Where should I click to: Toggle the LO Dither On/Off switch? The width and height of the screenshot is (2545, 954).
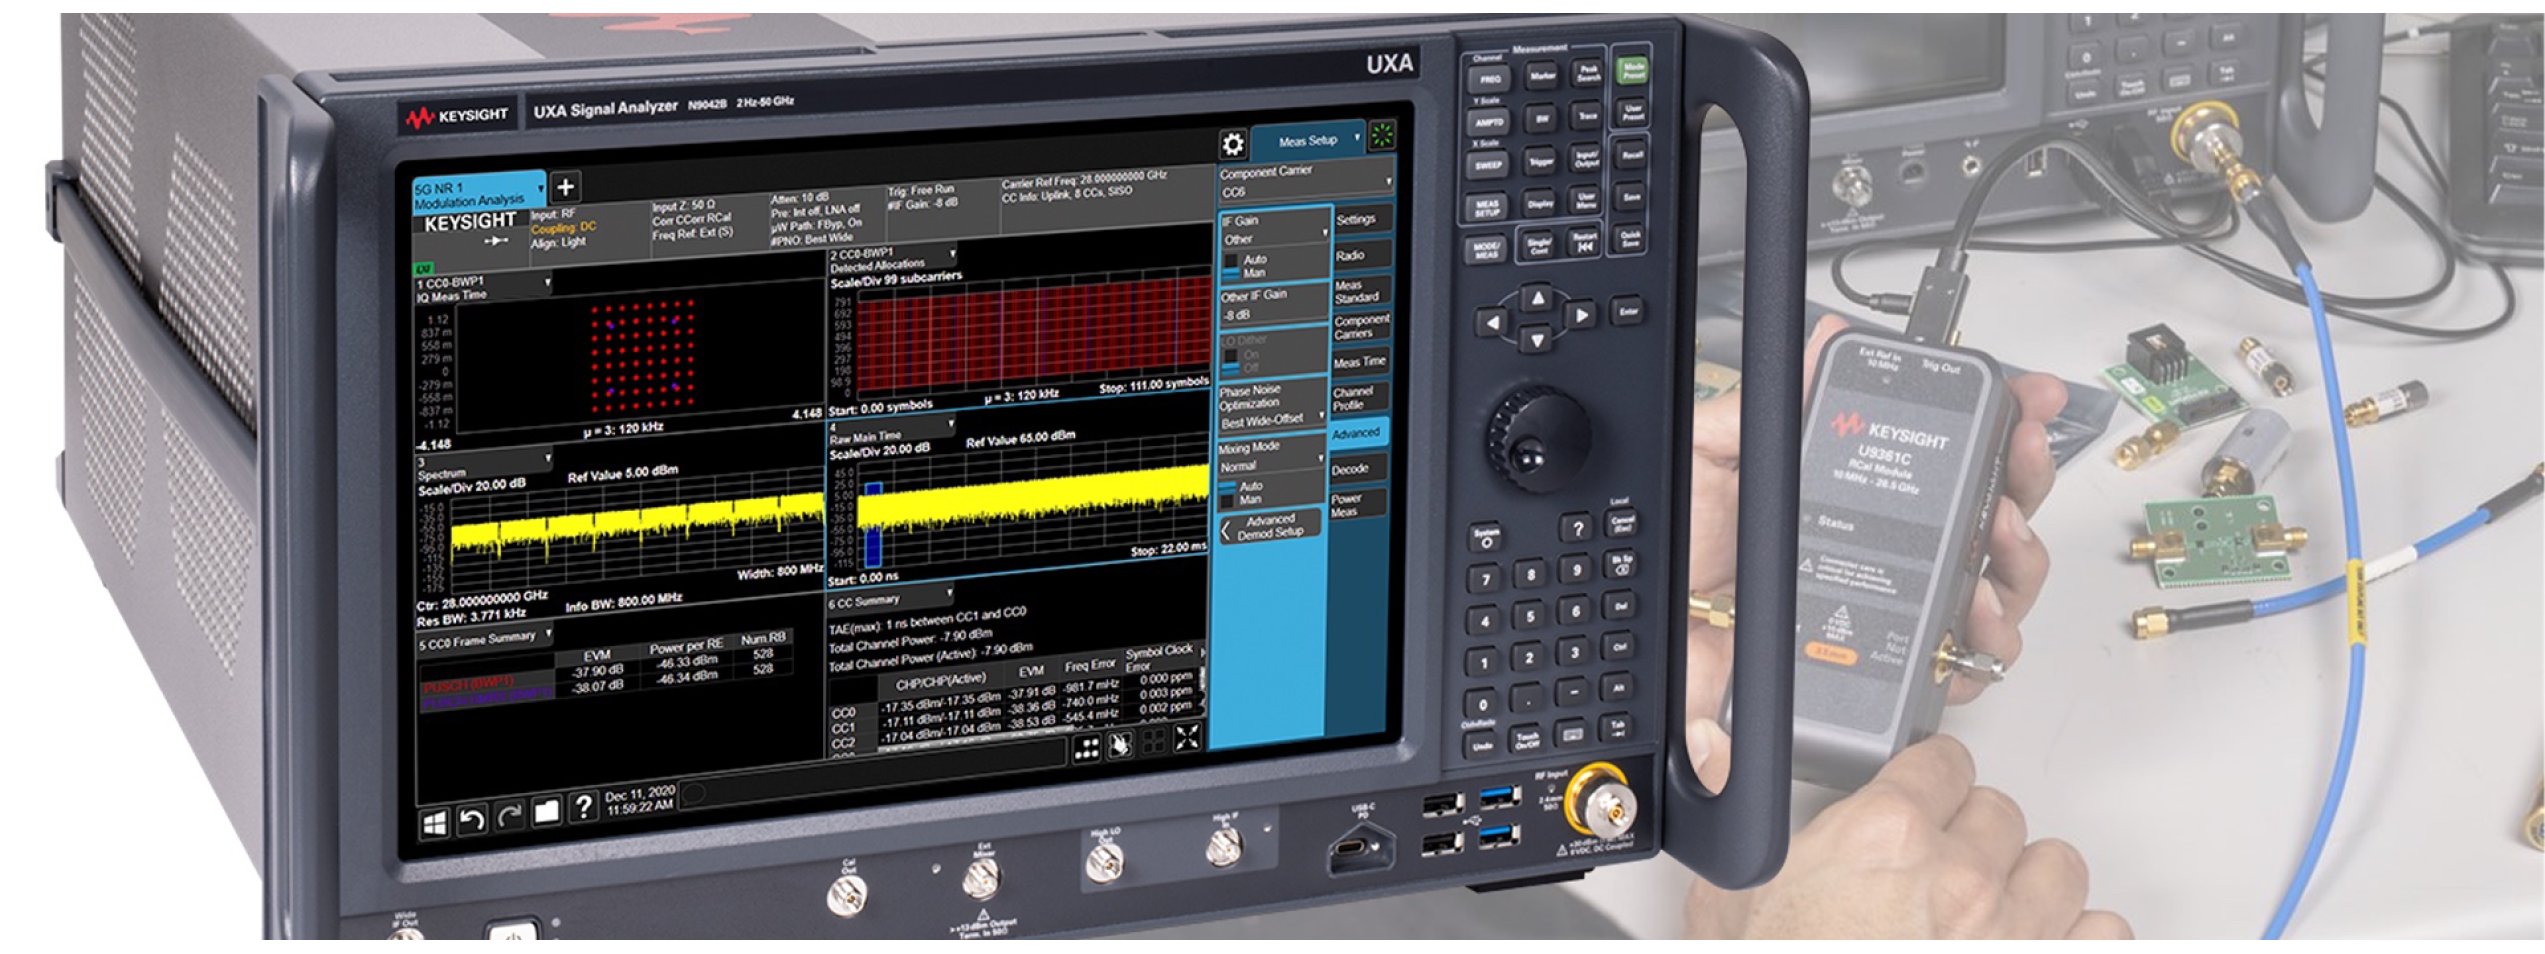[1230, 360]
